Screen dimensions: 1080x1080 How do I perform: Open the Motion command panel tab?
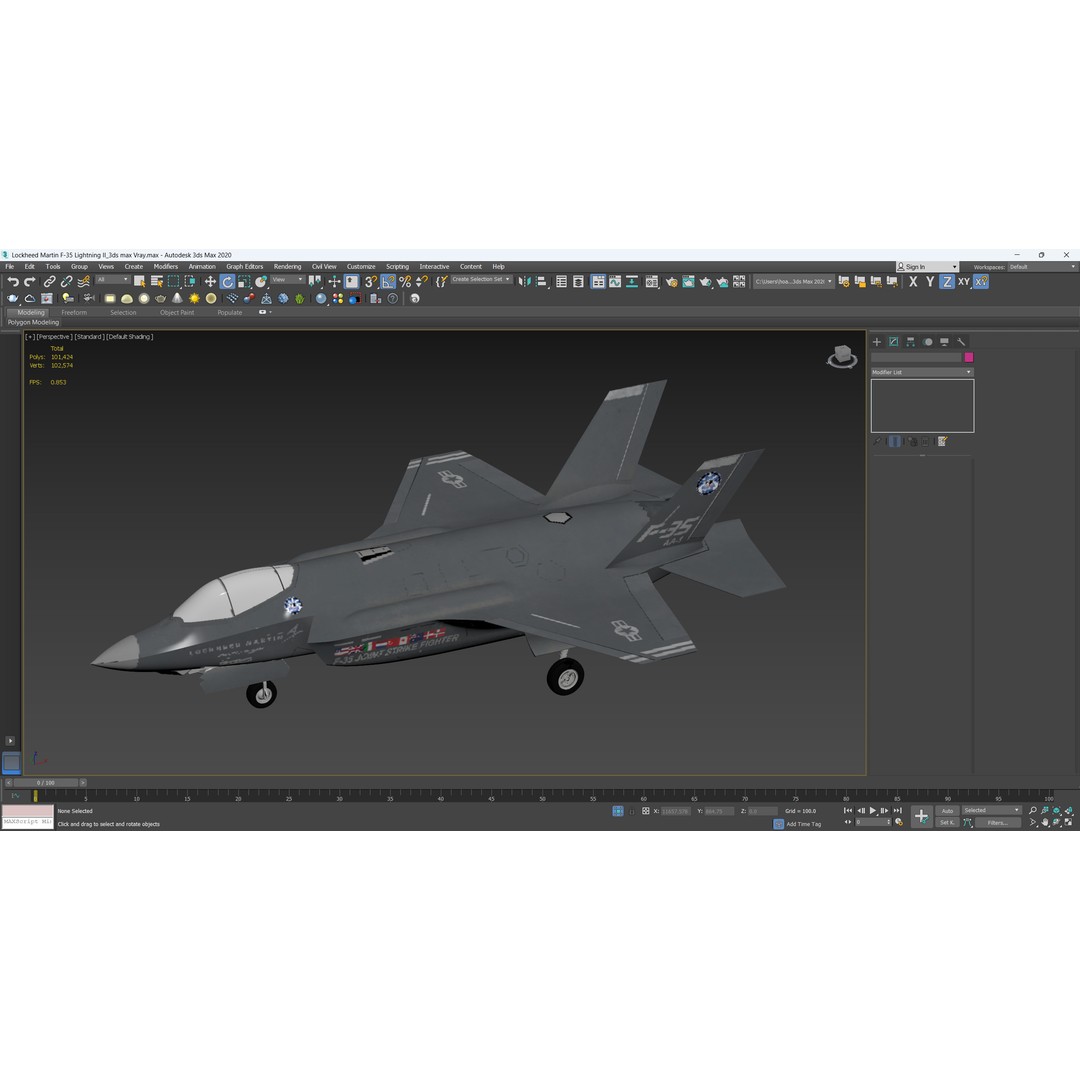point(927,342)
